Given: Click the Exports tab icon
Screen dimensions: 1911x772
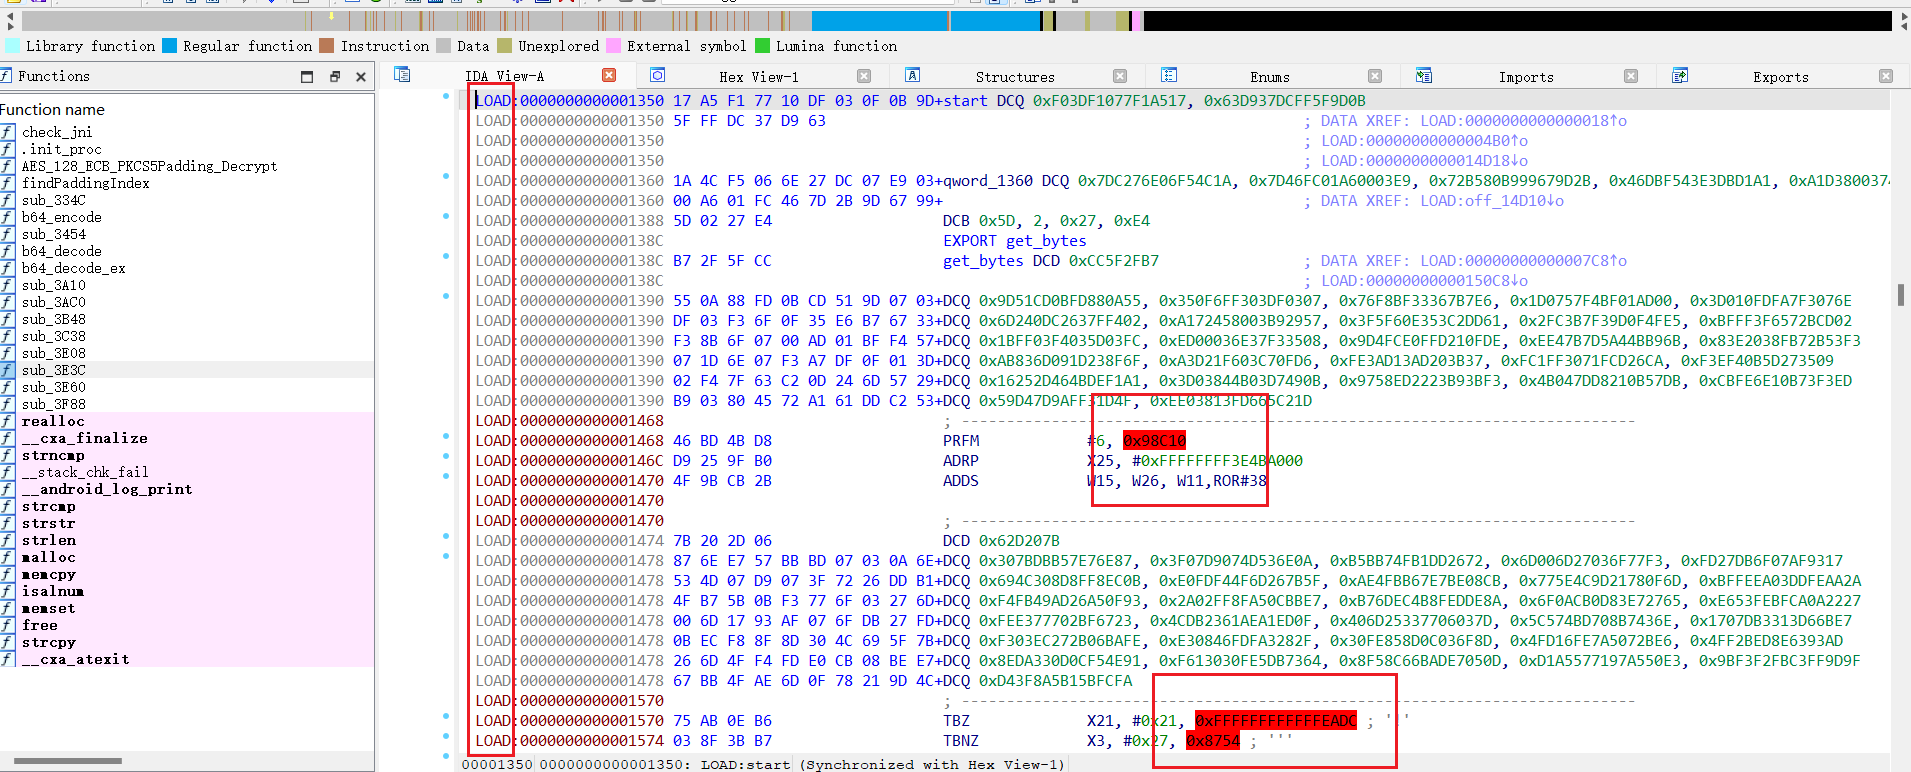Looking at the screenshot, I should click(x=1680, y=75).
